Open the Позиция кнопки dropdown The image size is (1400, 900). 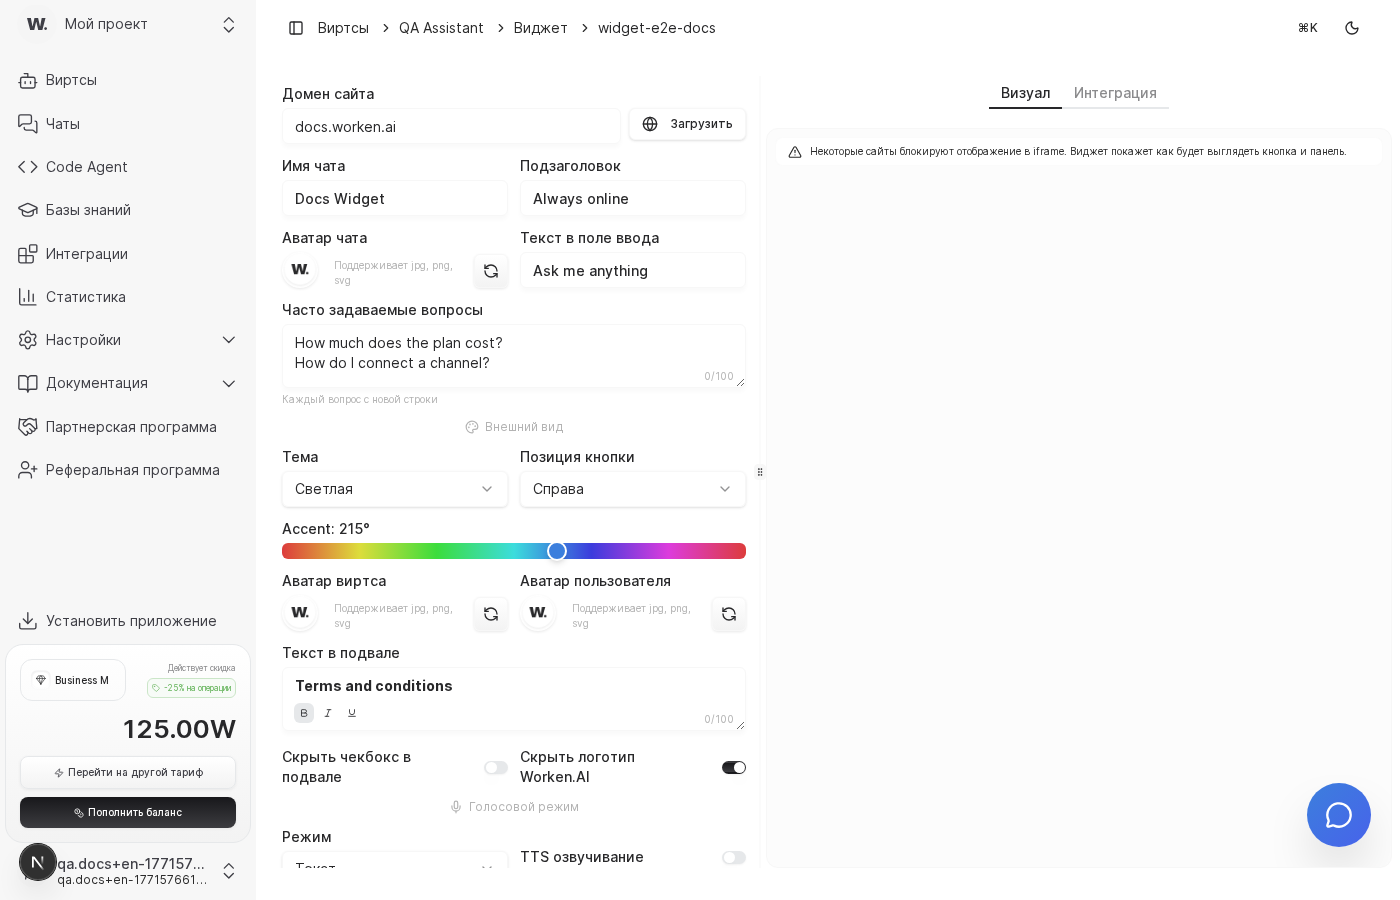point(633,489)
